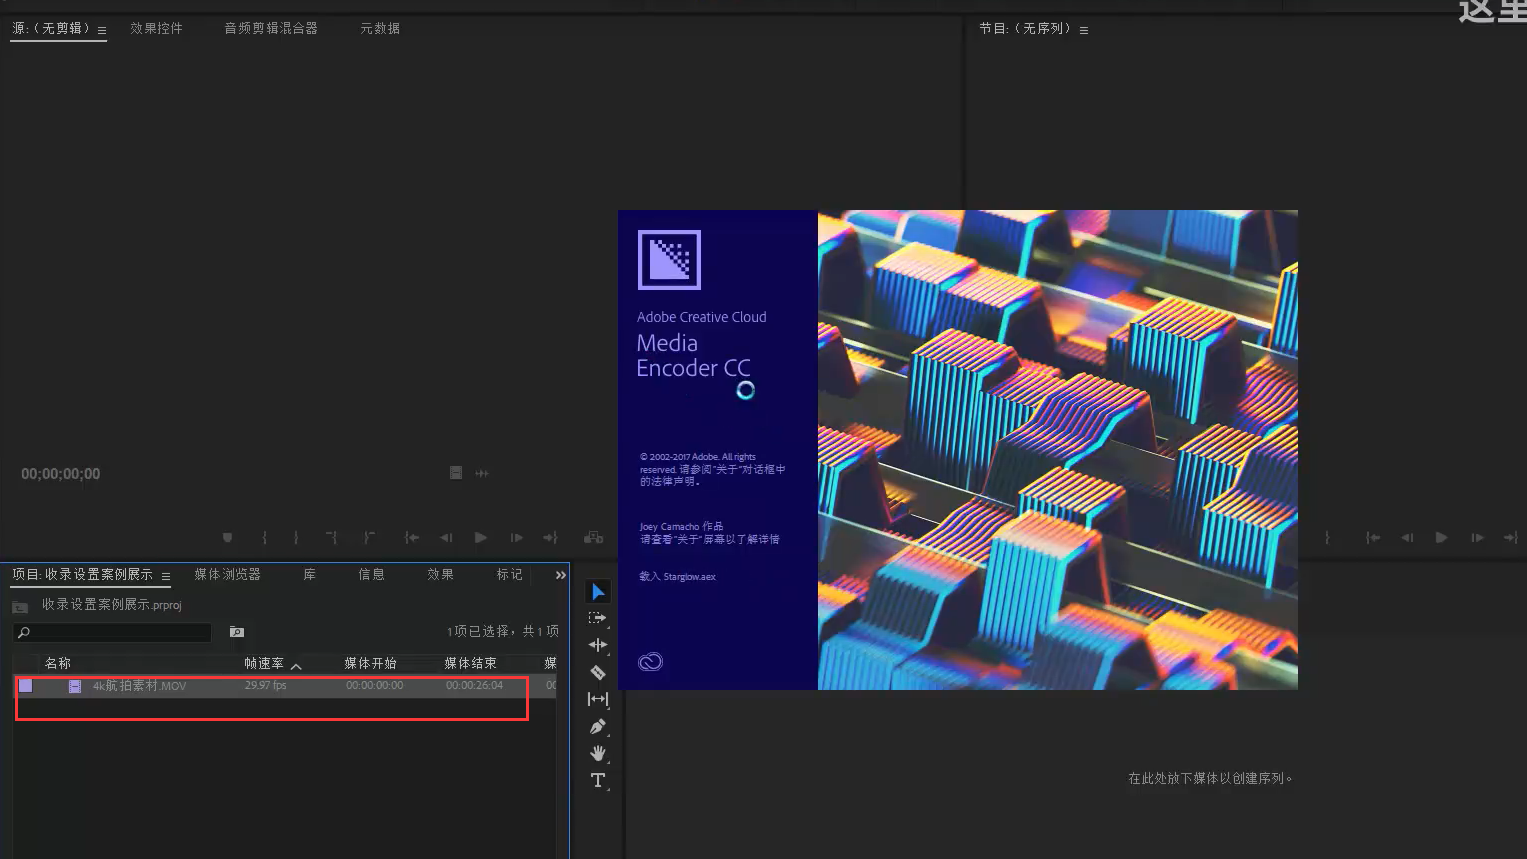Viewport: 1527px width, 859px height.
Task: Switch to the 效果控件 tab
Action: coord(156,28)
